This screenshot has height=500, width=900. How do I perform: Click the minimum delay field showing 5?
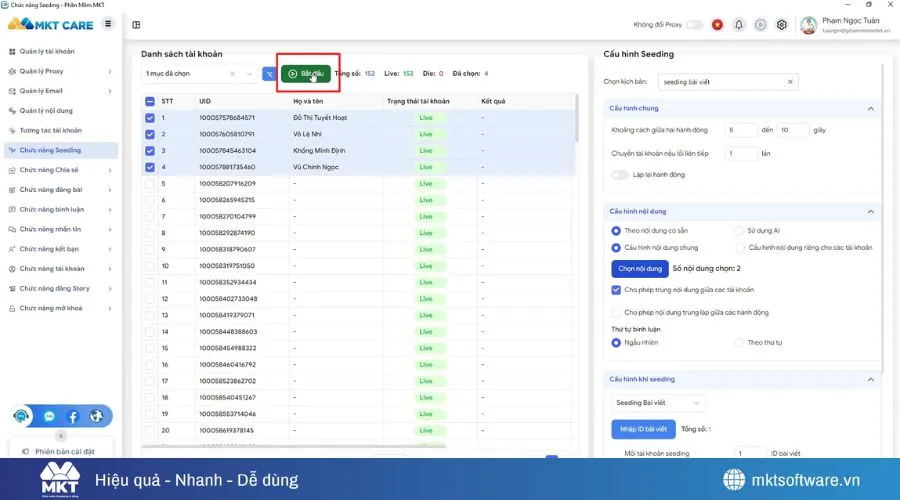click(x=740, y=130)
